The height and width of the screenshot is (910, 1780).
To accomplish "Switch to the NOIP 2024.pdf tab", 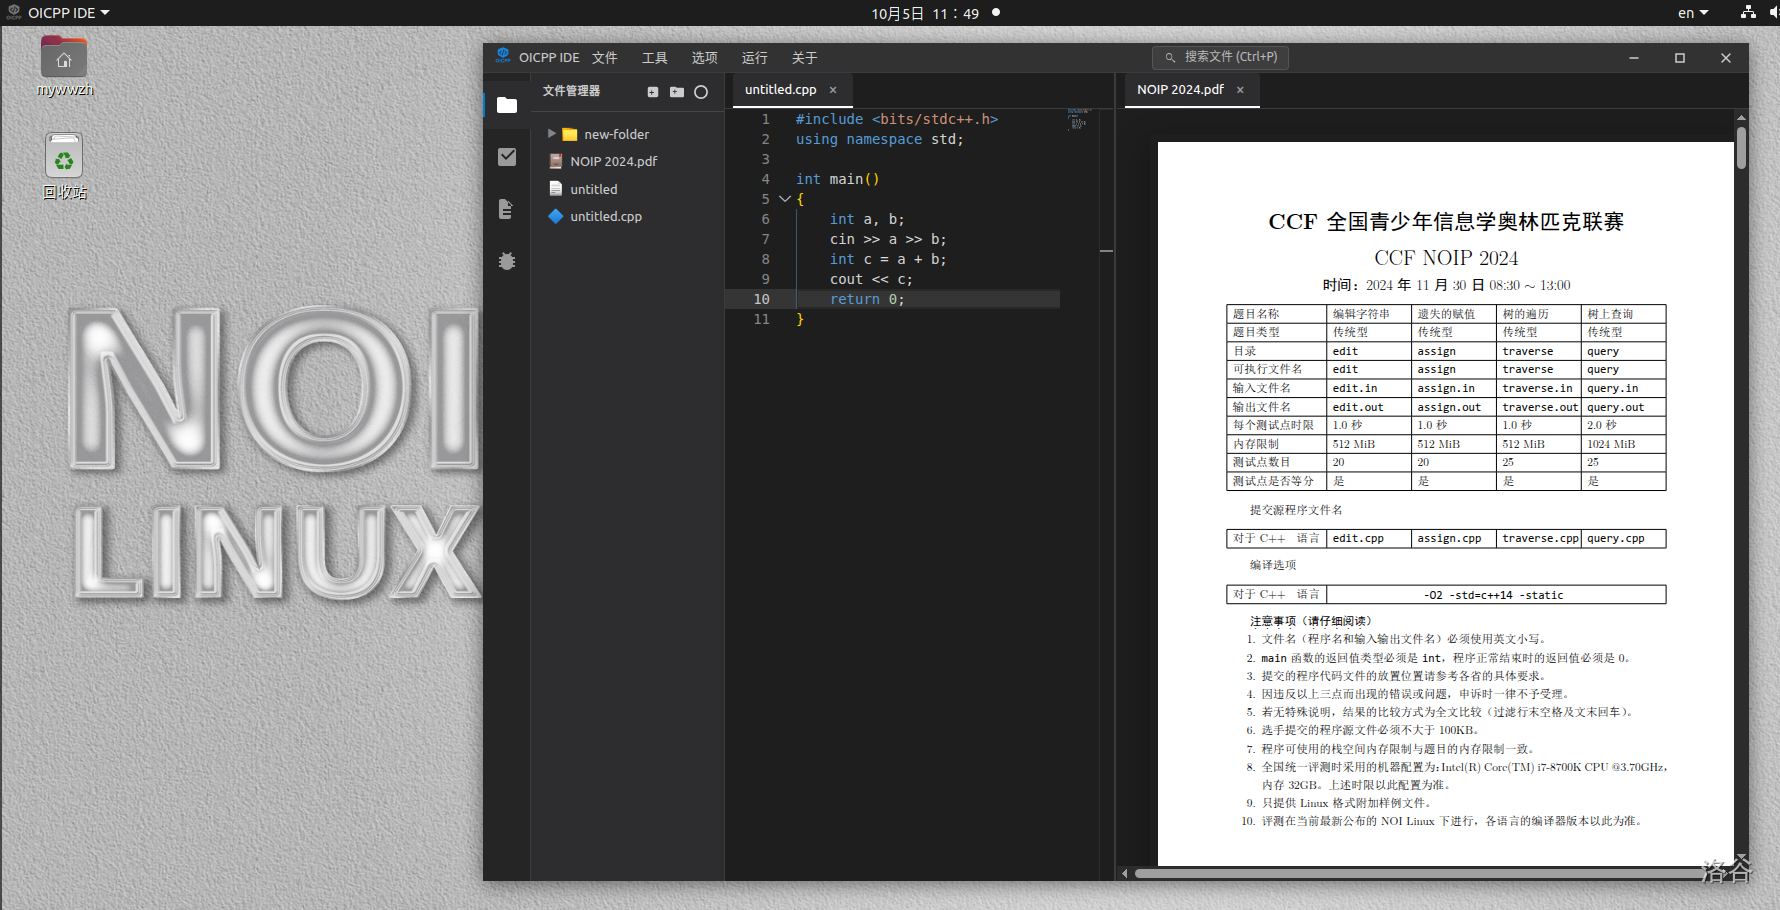I will click(1180, 90).
